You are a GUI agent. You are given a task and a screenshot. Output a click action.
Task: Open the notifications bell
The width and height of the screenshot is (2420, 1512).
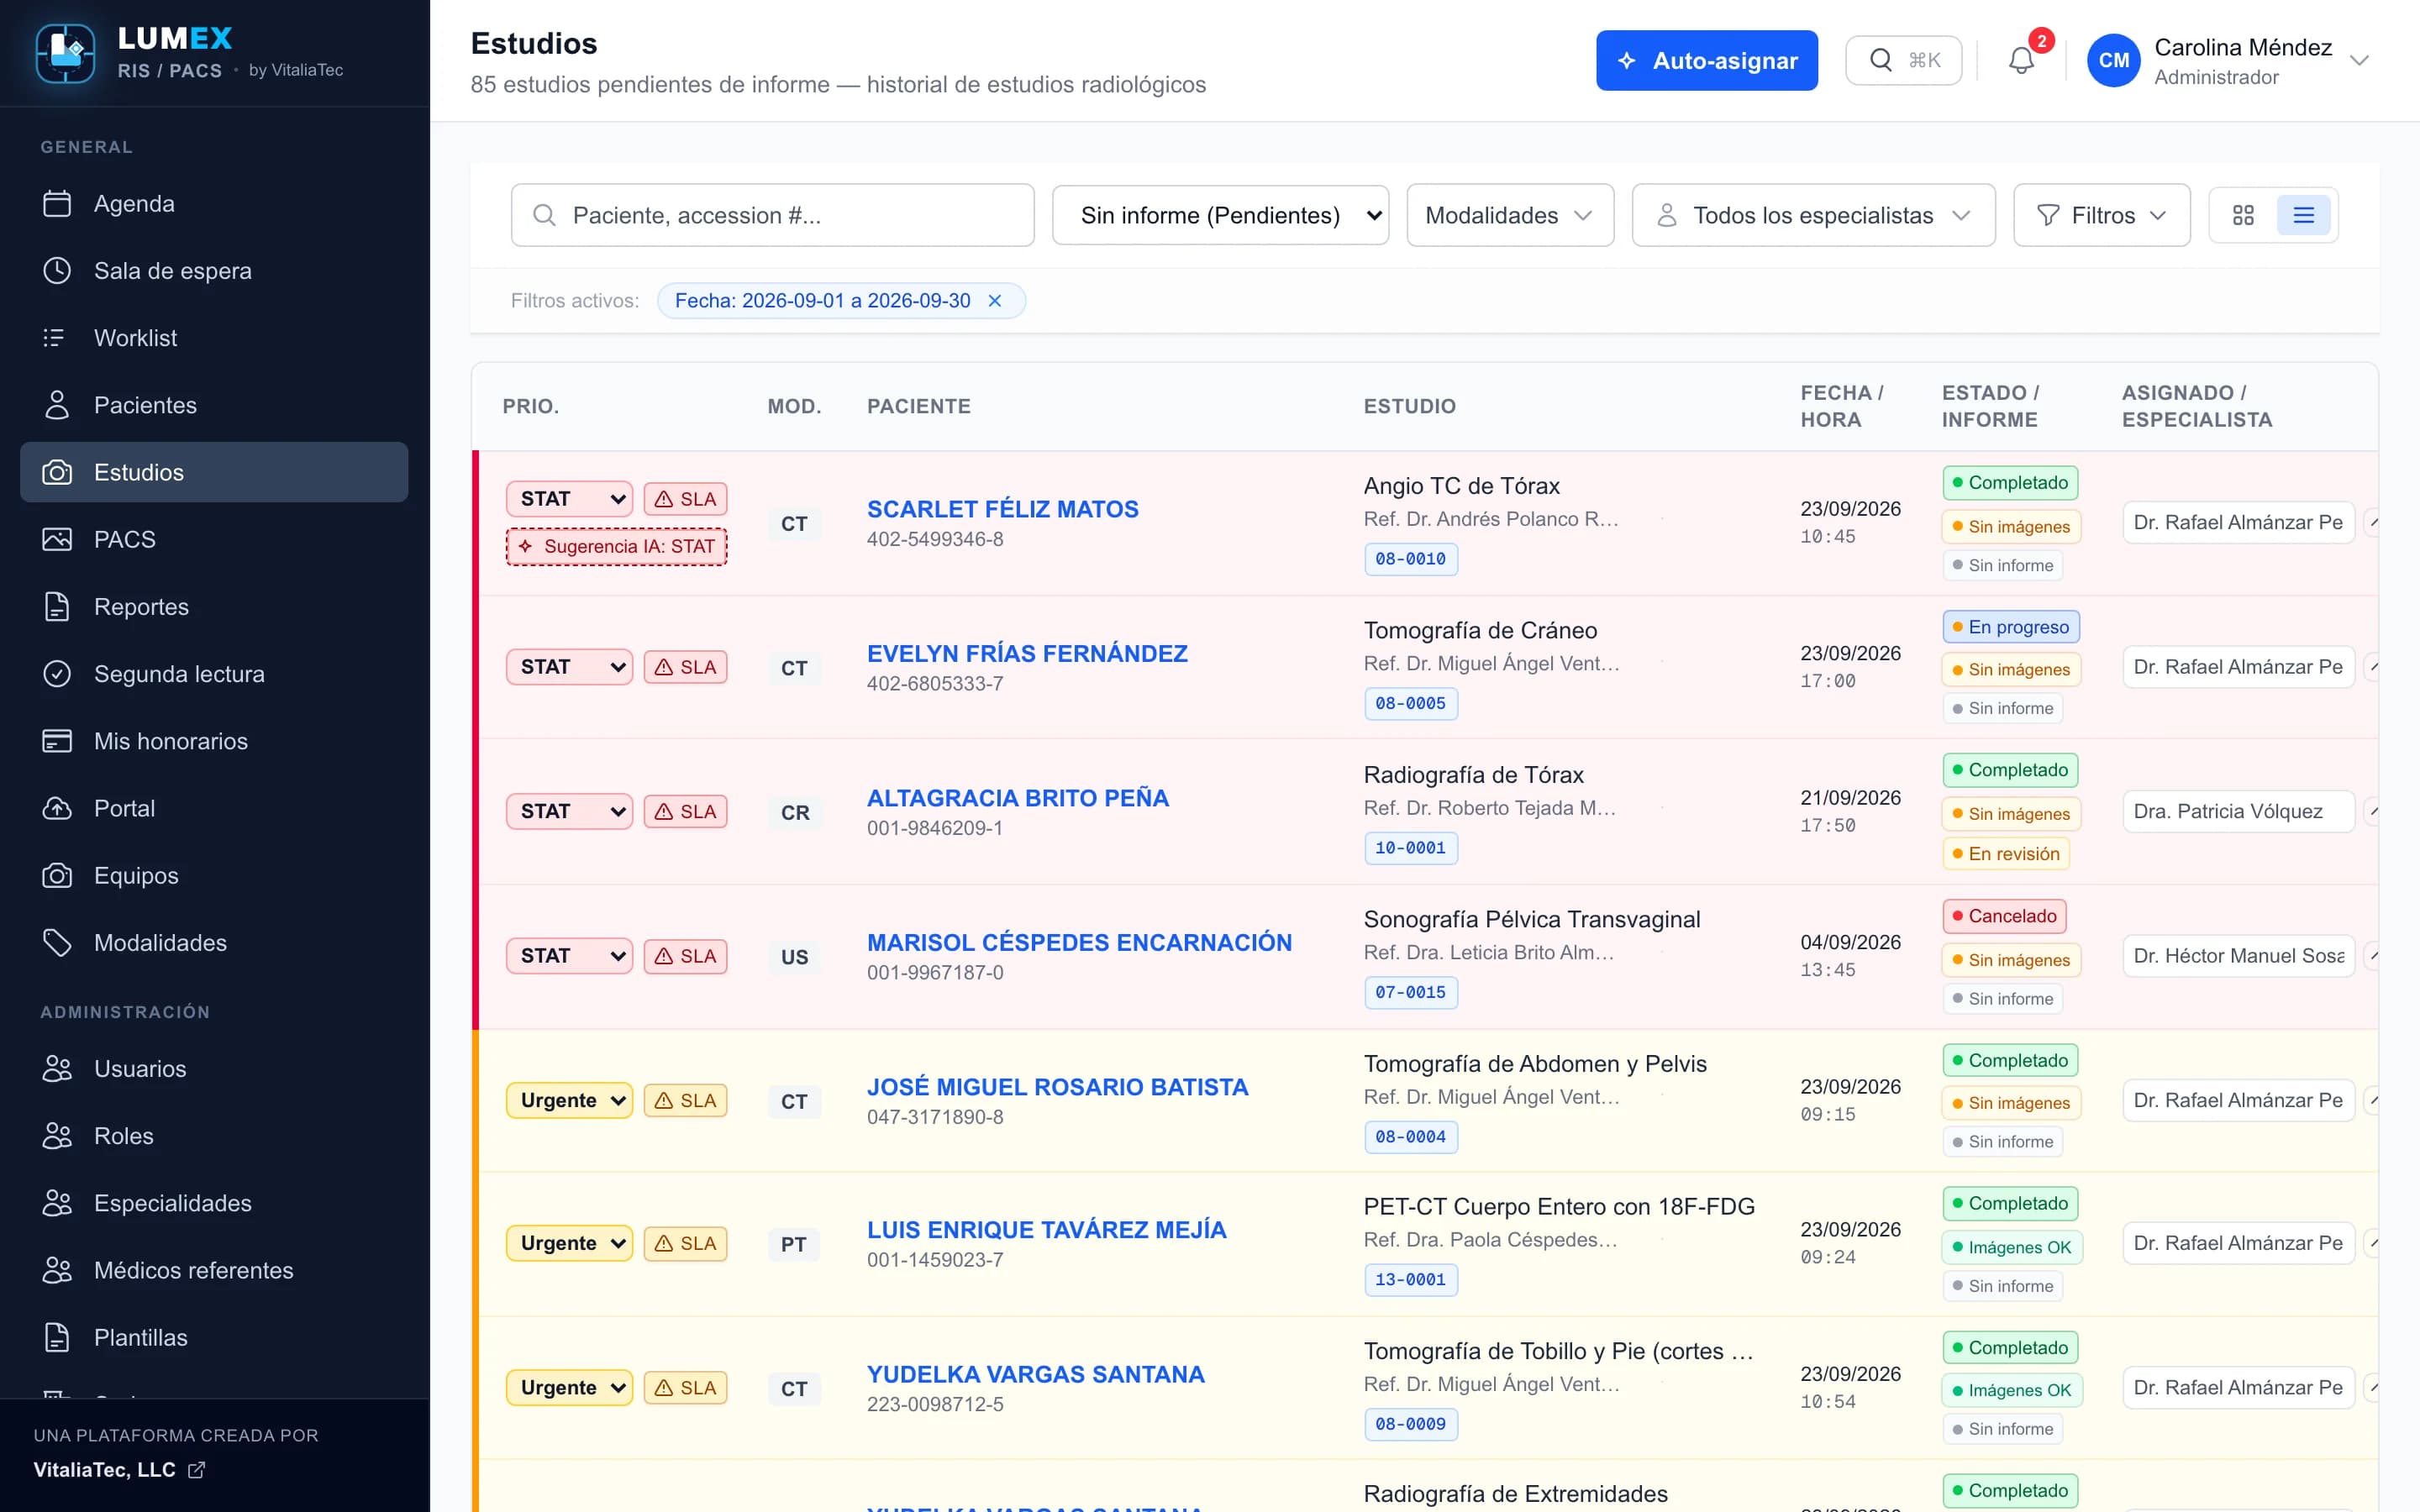click(2021, 60)
